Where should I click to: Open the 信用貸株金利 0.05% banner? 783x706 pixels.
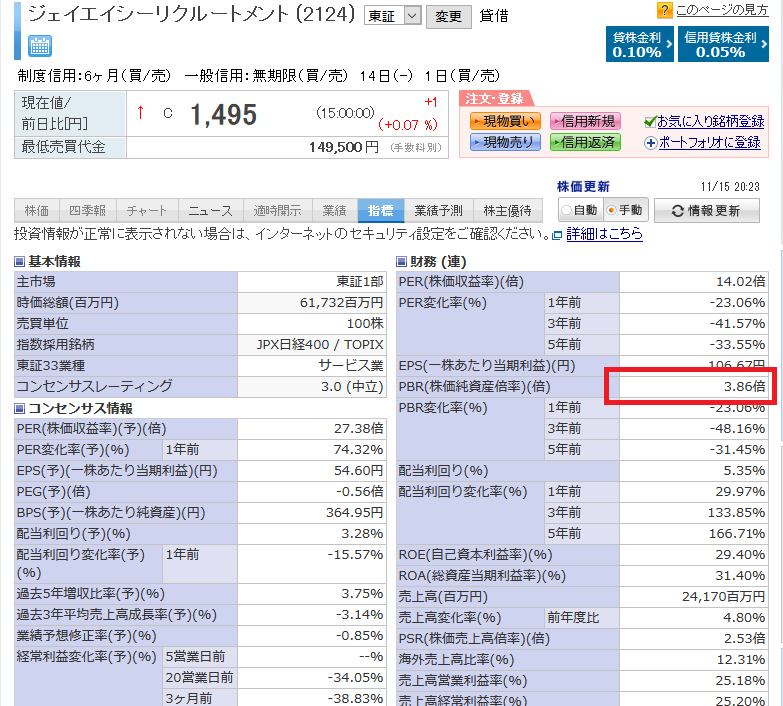point(723,44)
